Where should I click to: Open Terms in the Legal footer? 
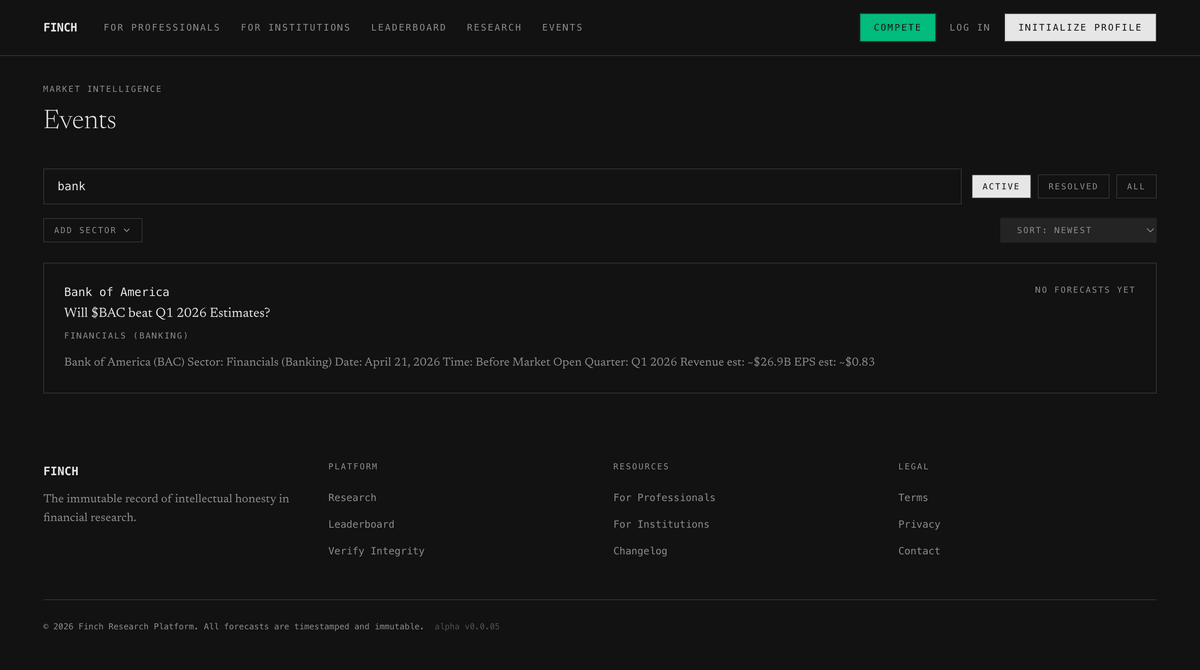[x=912, y=498]
